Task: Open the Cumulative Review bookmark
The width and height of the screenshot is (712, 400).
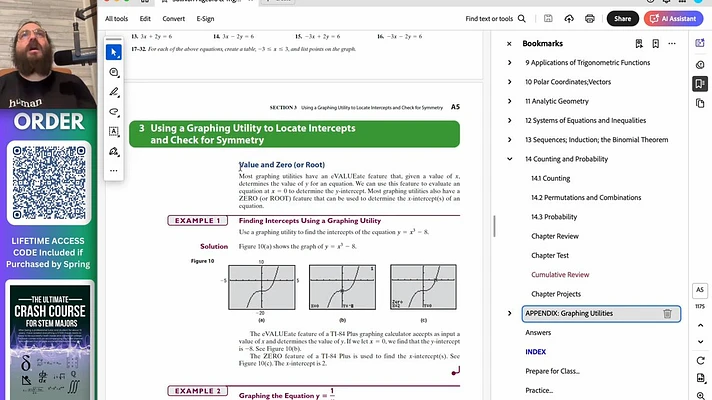Action: coord(560,275)
